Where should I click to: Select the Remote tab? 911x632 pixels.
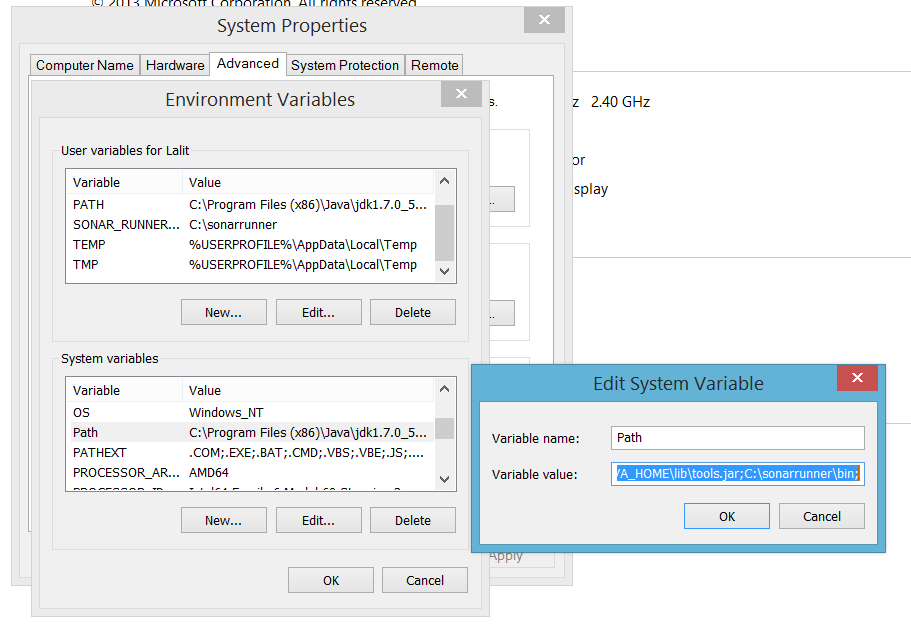click(434, 64)
